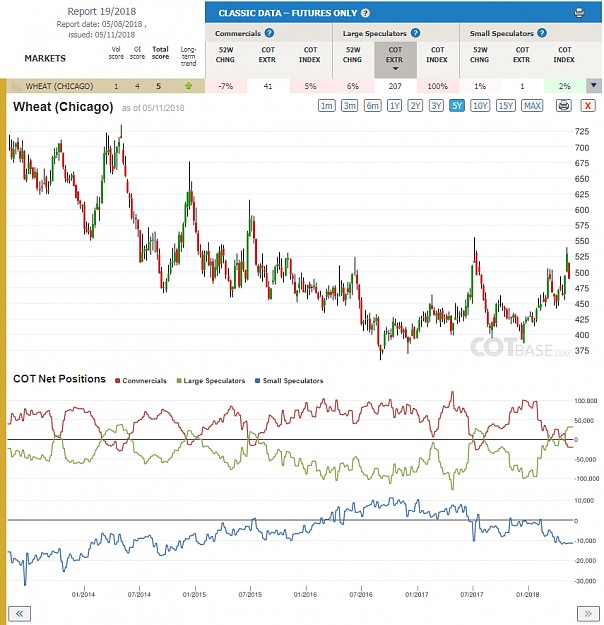
Task: Open the Classic Data help question mark
Action: [x=365, y=13]
